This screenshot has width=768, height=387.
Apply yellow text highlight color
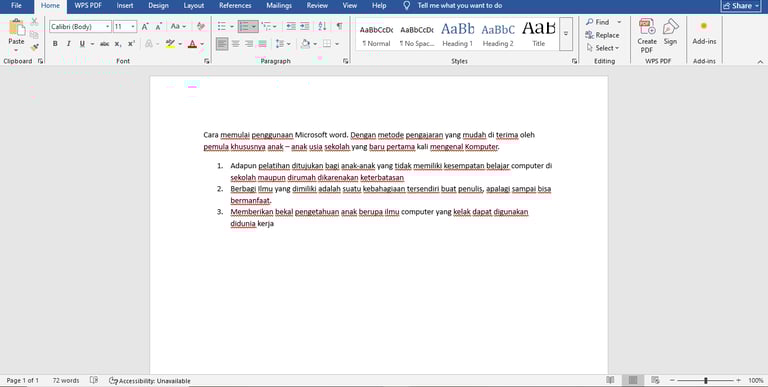pyautogui.click(x=170, y=44)
